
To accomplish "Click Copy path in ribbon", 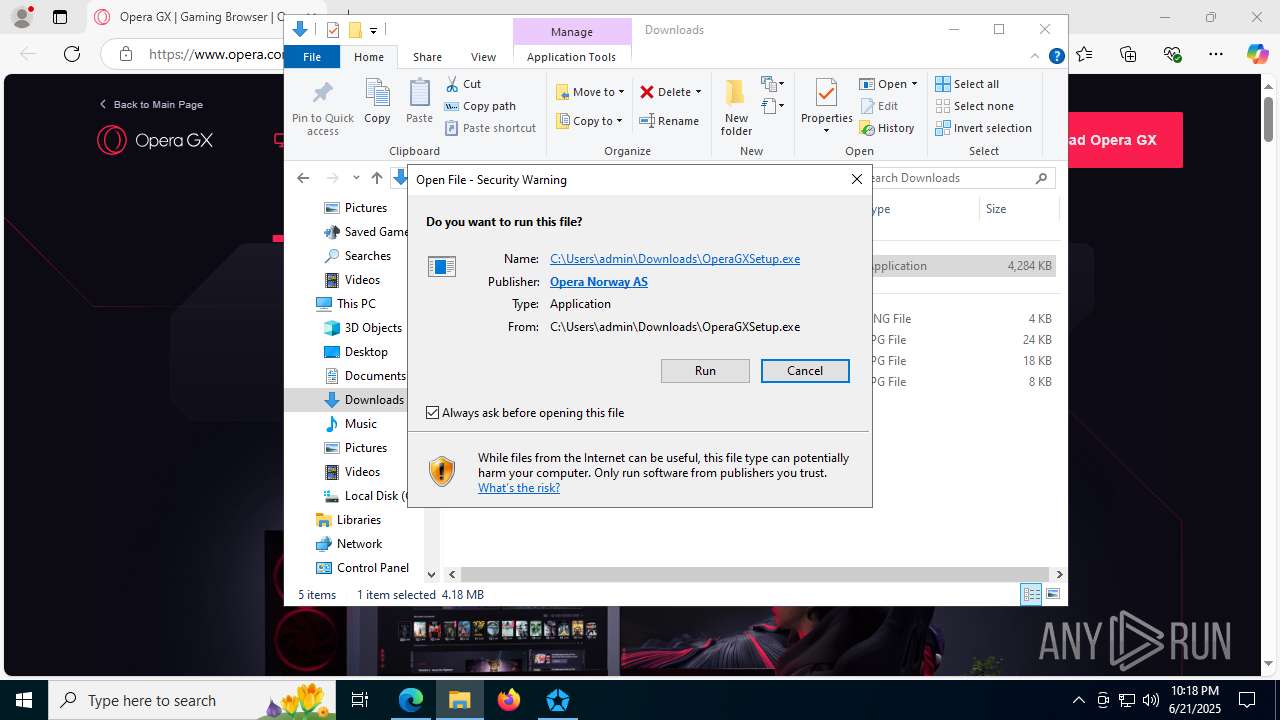I will tap(480, 106).
